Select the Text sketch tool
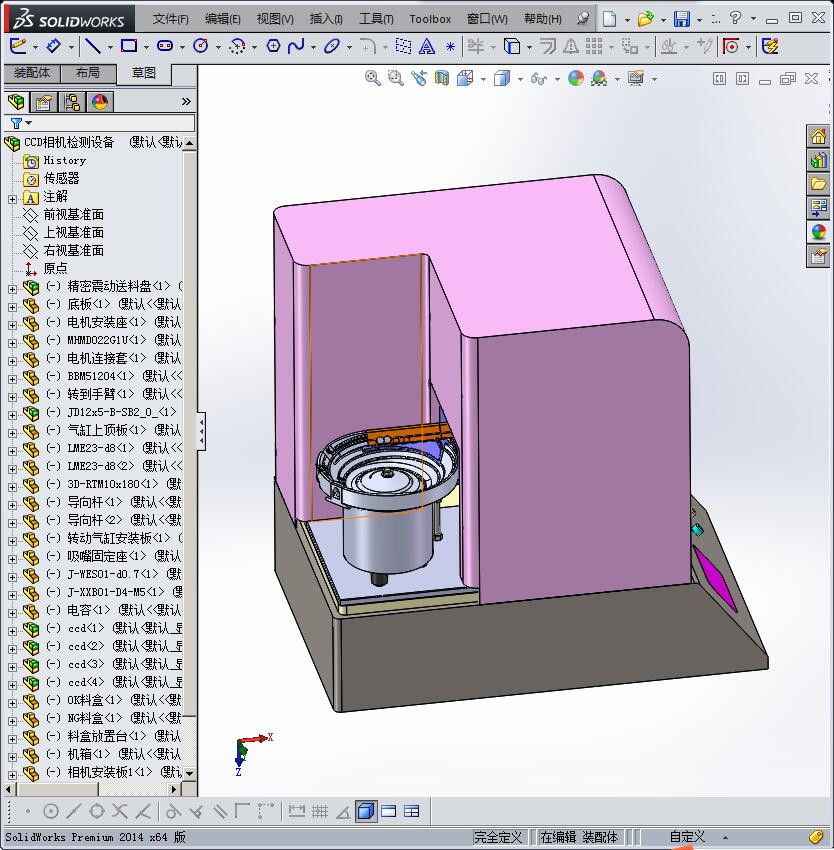Image resolution: width=834 pixels, height=850 pixels. 427,46
